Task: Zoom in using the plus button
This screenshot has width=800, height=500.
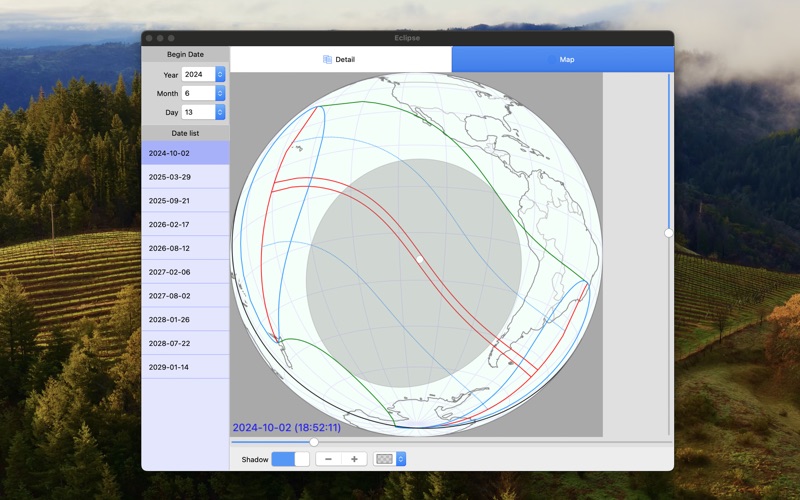Action: point(354,459)
